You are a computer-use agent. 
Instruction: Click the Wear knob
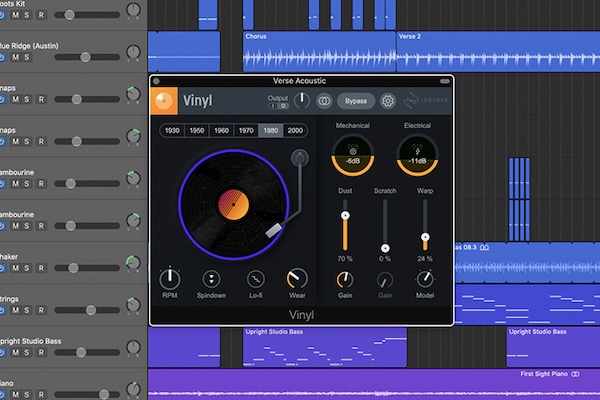(x=297, y=279)
